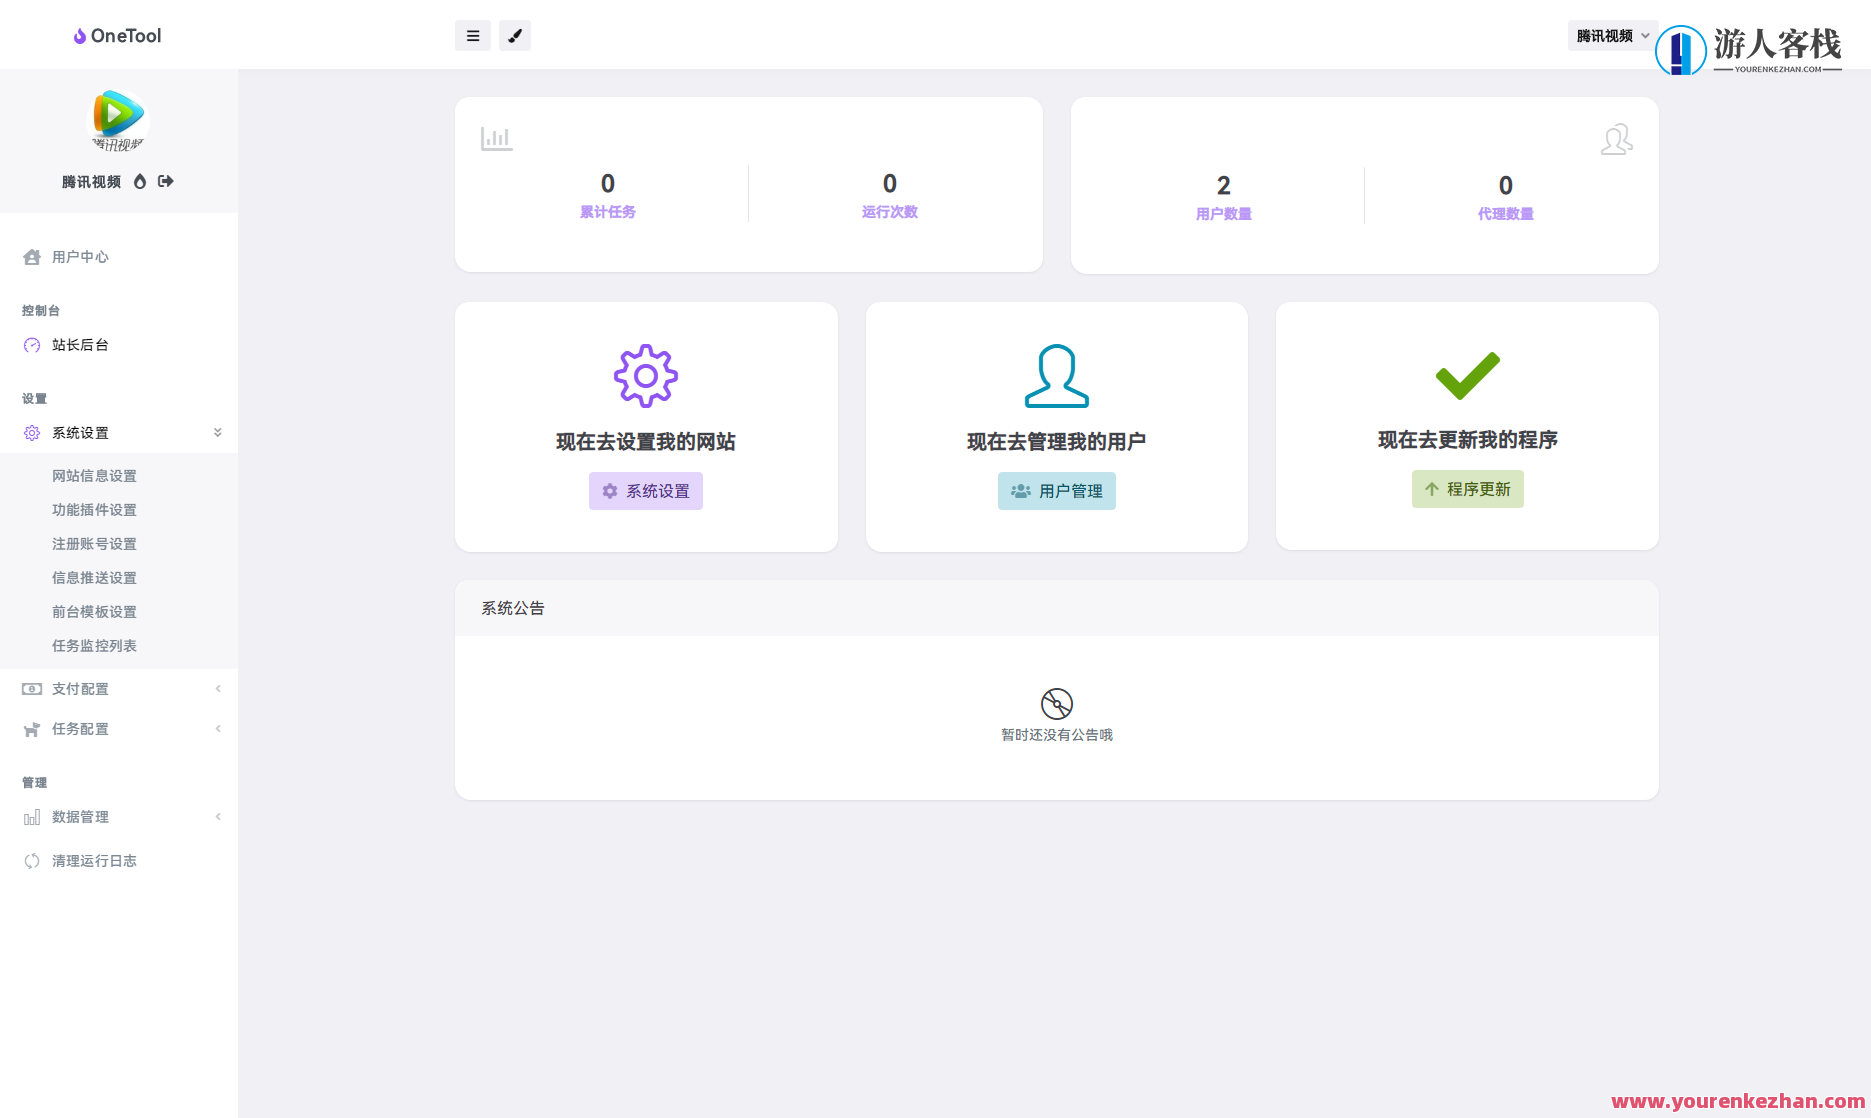The image size is (1871, 1118).
Task: Click the paintbrush theme icon
Action: (515, 36)
